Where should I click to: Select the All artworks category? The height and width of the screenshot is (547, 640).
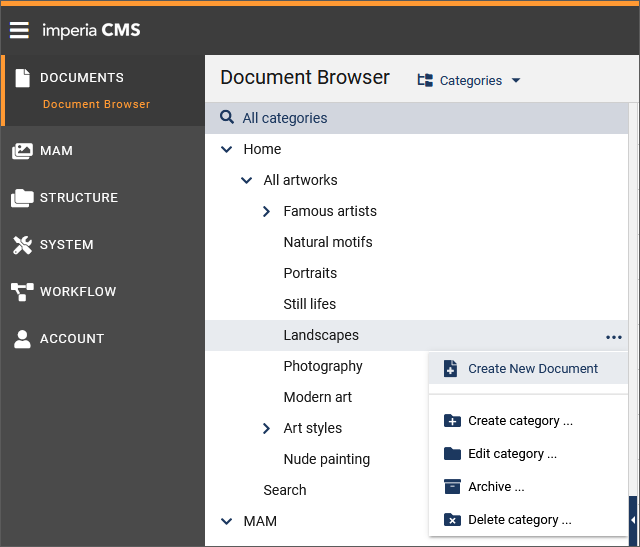point(300,180)
